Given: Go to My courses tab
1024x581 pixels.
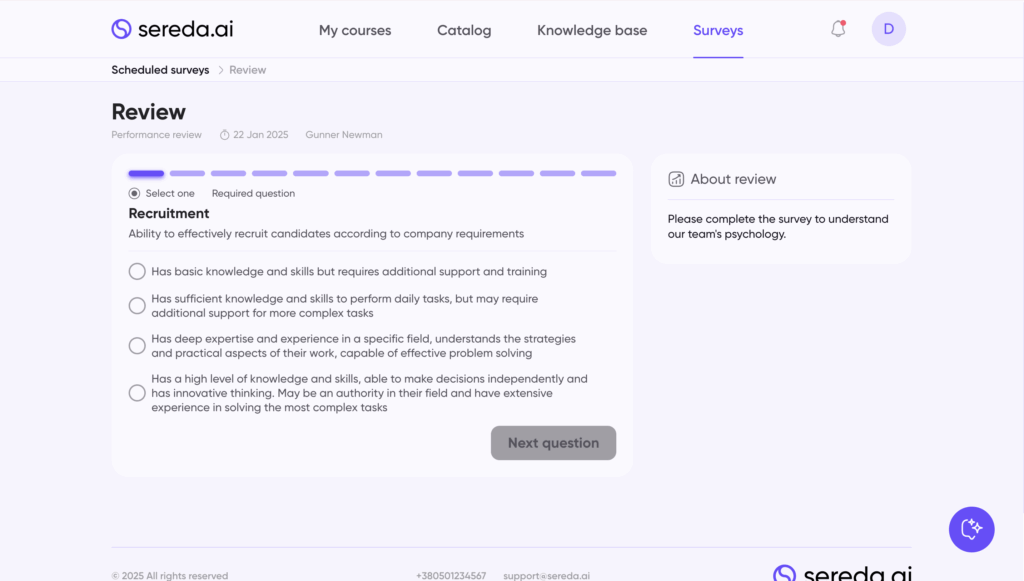Looking at the screenshot, I should [x=355, y=30].
